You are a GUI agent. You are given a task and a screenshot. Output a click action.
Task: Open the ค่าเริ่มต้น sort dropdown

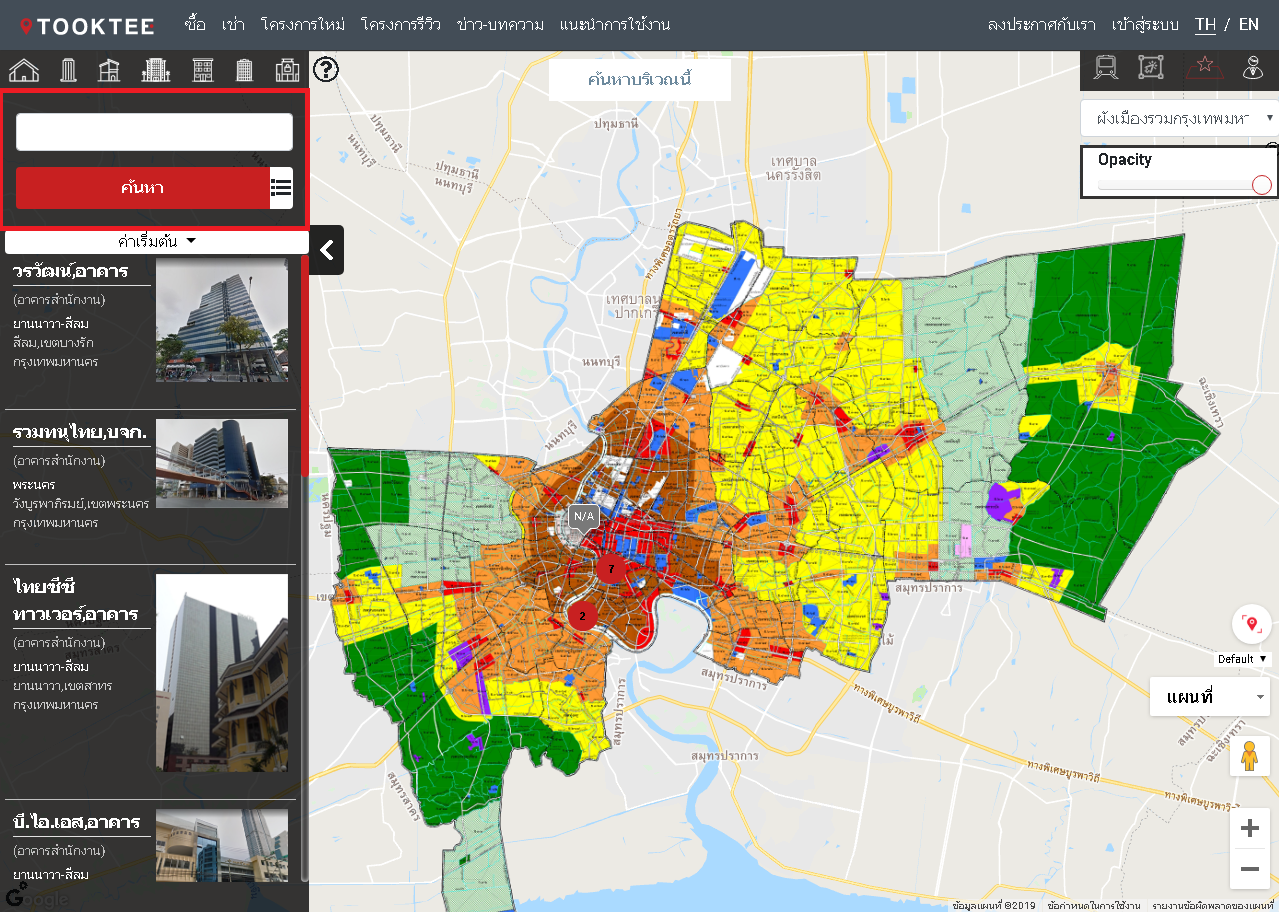[x=156, y=241]
